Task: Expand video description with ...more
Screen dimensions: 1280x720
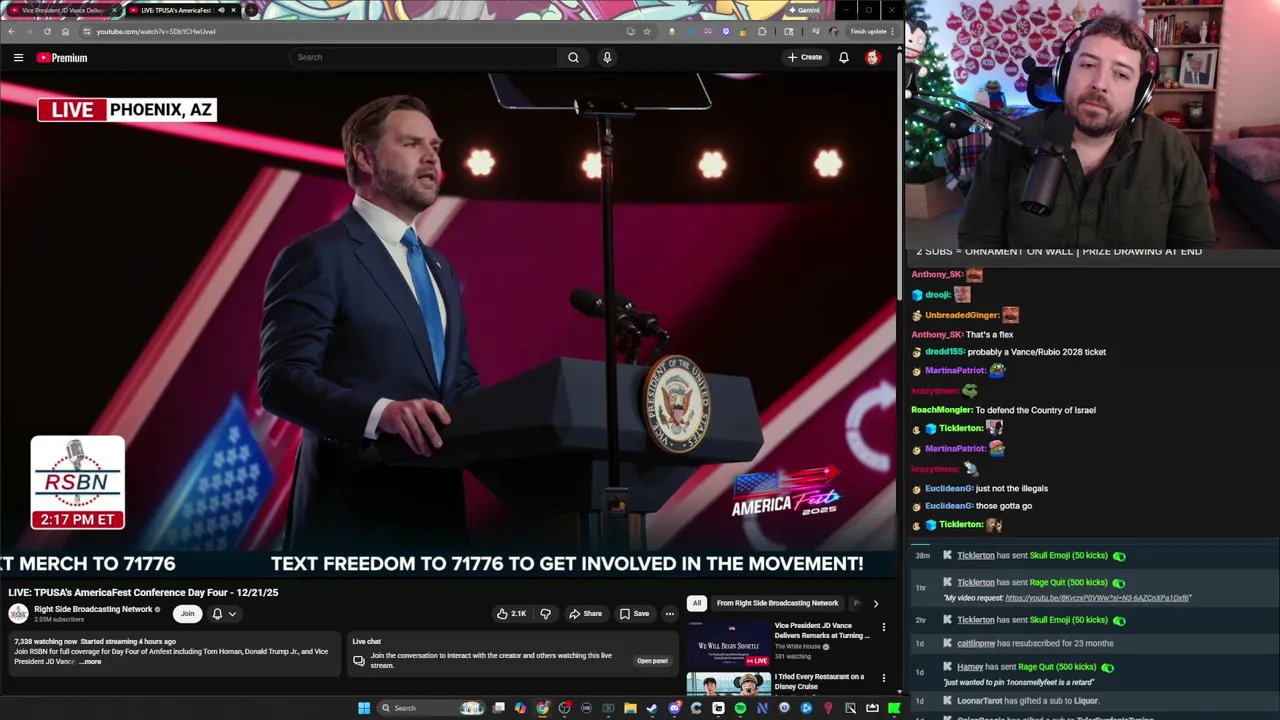Action: pyautogui.click(x=91, y=662)
